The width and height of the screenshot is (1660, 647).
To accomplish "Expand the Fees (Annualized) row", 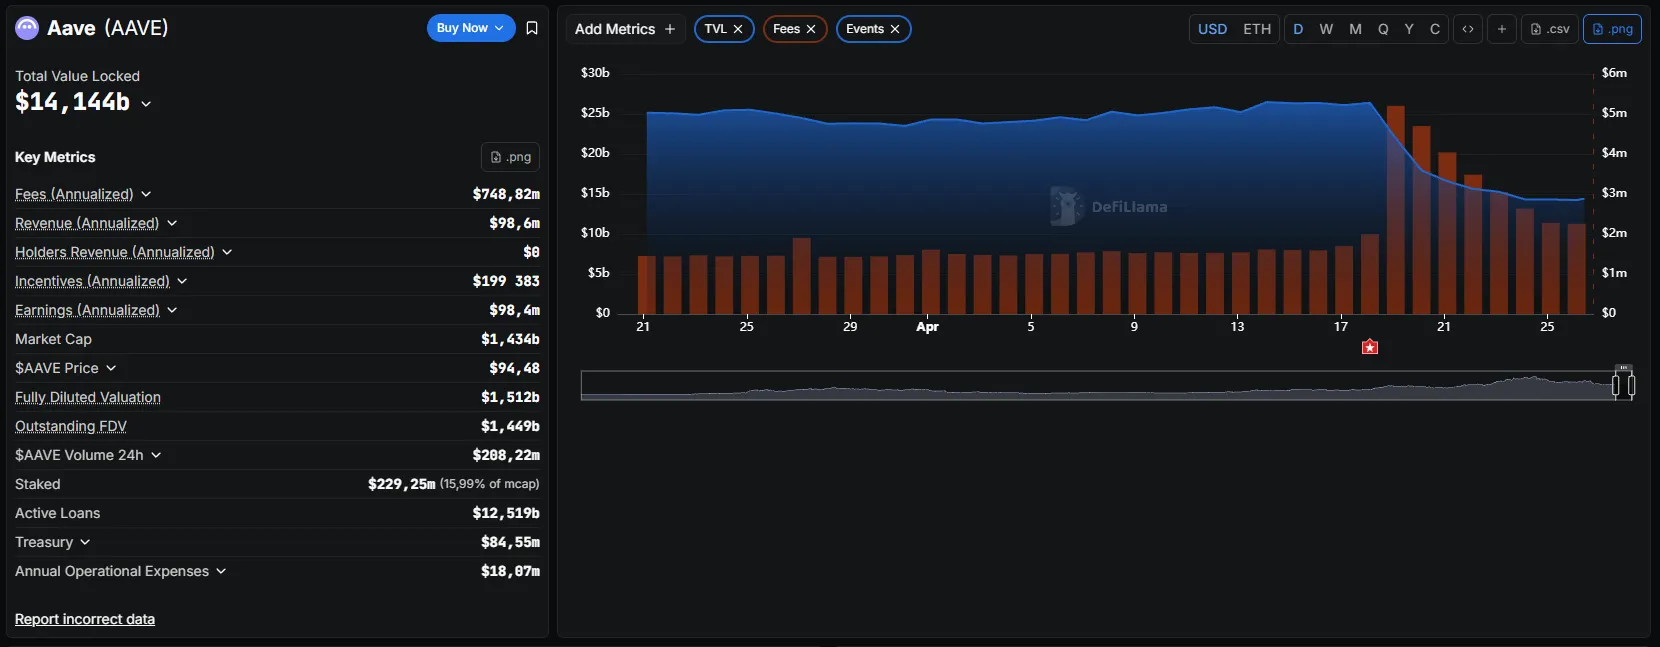I will pyautogui.click(x=146, y=194).
